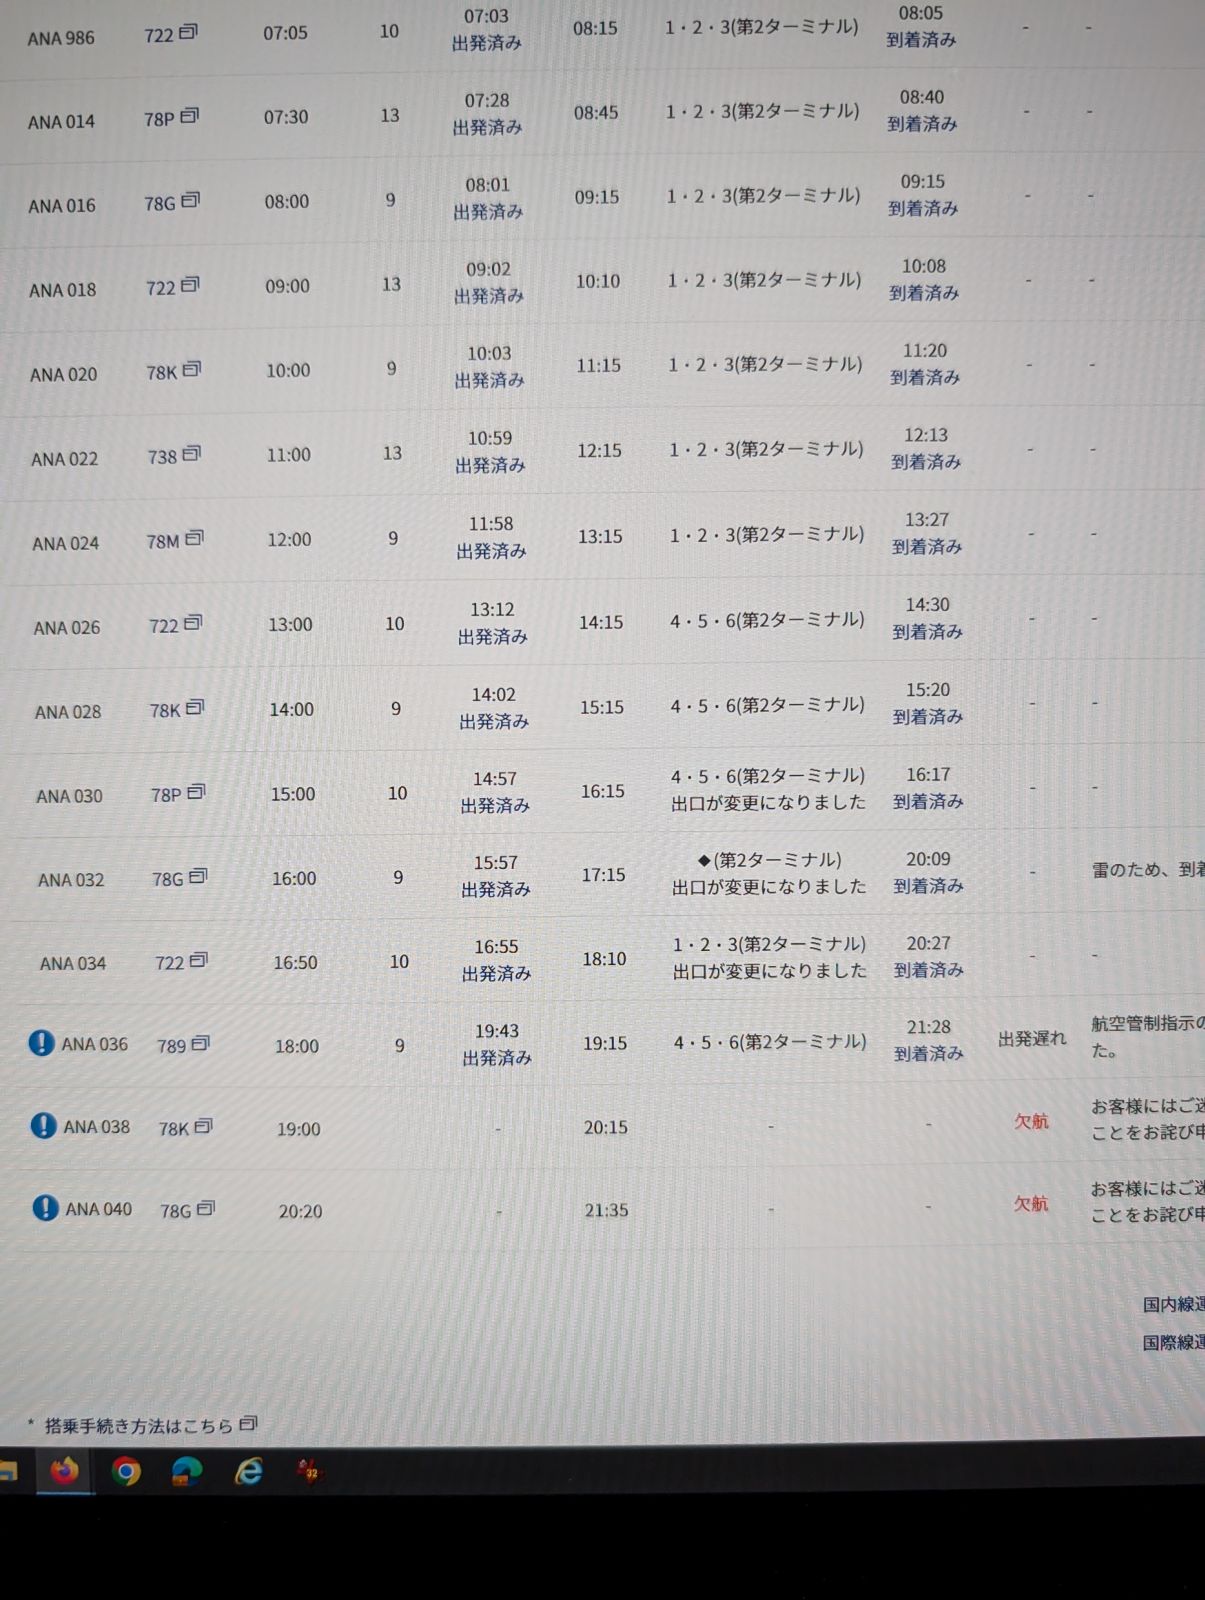
Task: Click the 欠航 status for ANA 038
Action: pyautogui.click(x=1032, y=1121)
